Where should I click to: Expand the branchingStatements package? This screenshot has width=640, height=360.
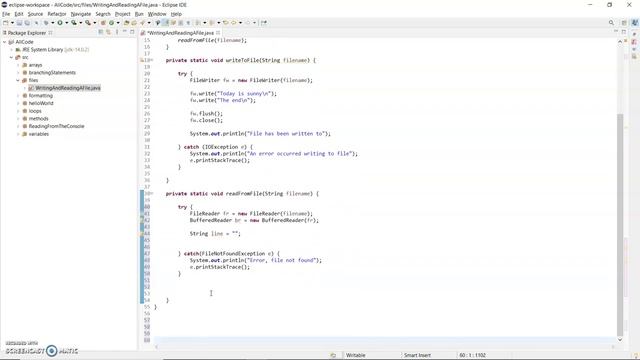pos(18,73)
